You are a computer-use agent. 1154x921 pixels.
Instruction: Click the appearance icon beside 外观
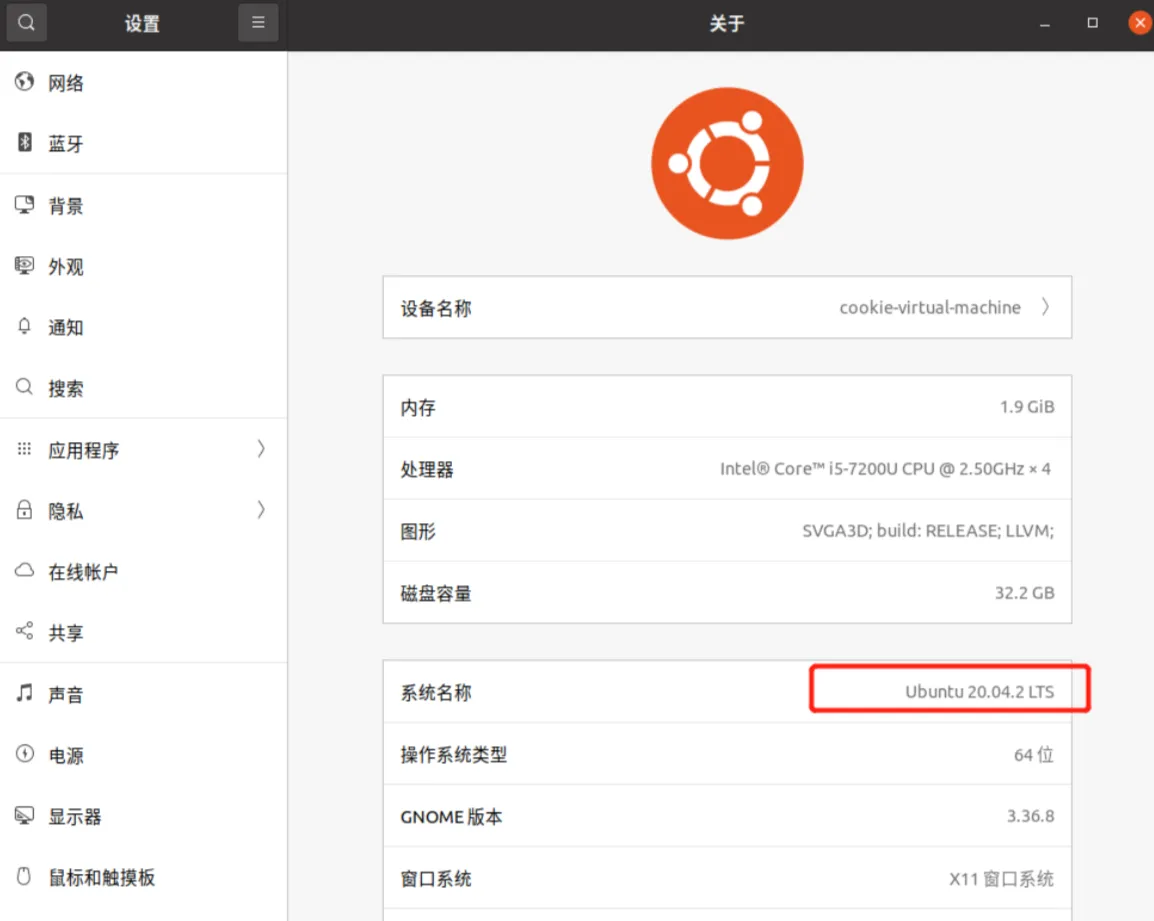(24, 265)
